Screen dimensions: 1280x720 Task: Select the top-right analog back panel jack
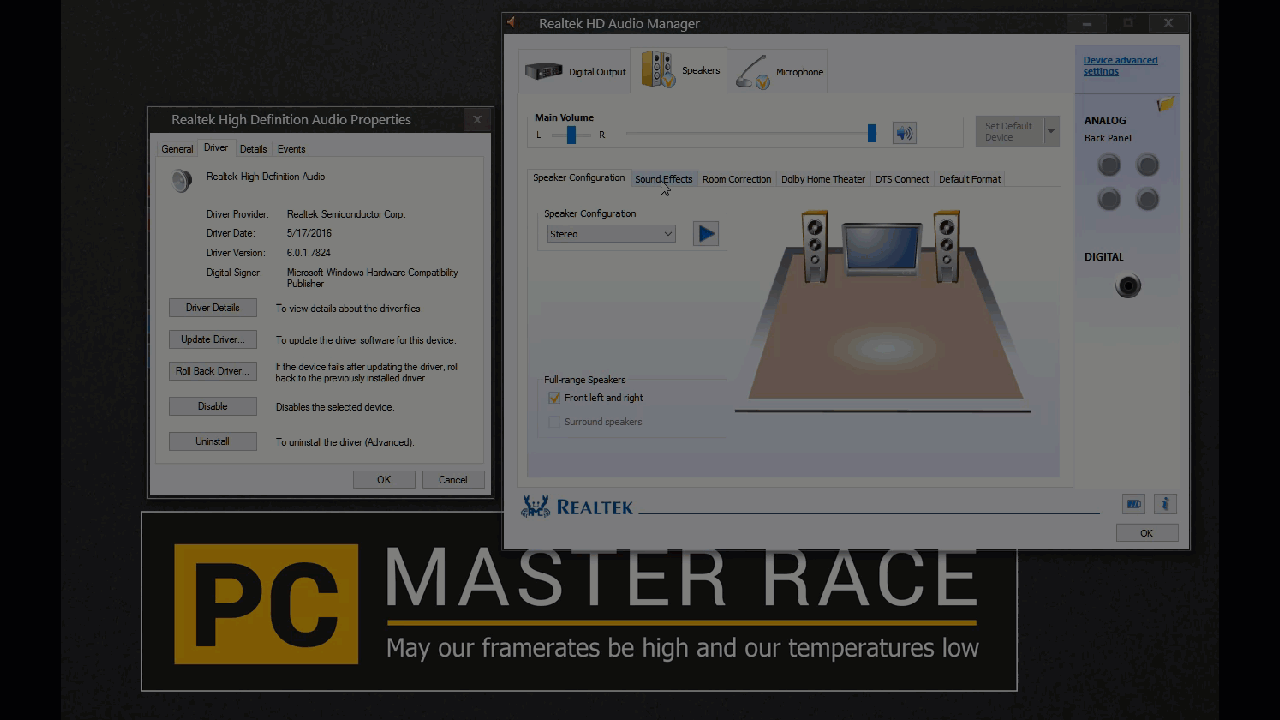coord(1148,164)
